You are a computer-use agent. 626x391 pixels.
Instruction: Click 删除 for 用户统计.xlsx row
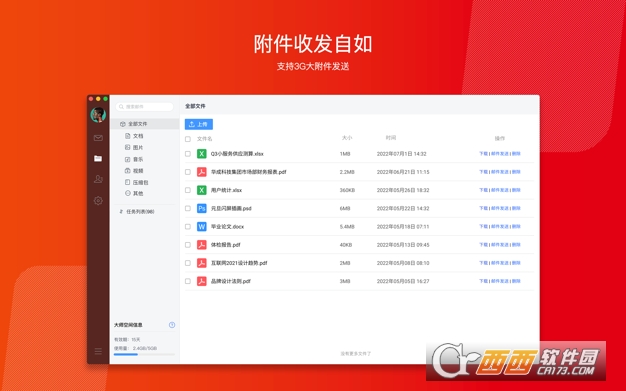pos(516,190)
